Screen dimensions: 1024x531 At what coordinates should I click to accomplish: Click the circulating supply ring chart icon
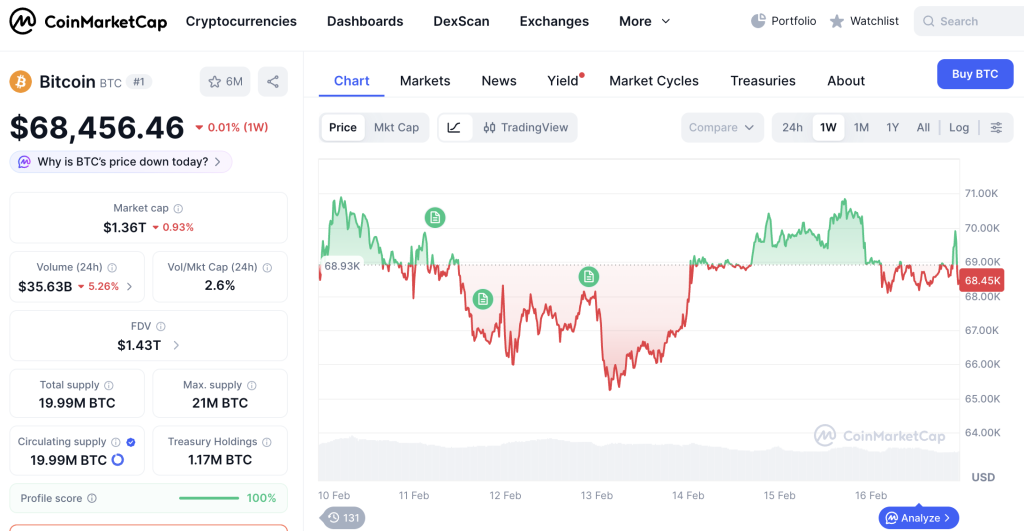(x=118, y=460)
